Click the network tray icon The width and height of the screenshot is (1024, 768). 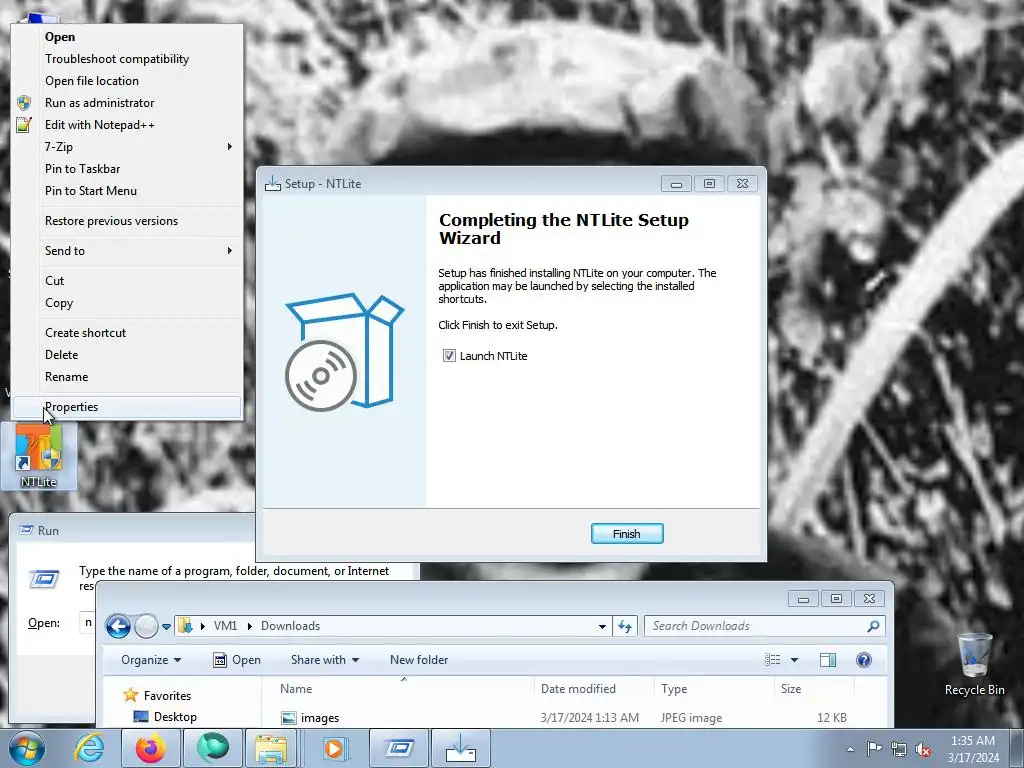pyautogui.click(x=899, y=748)
